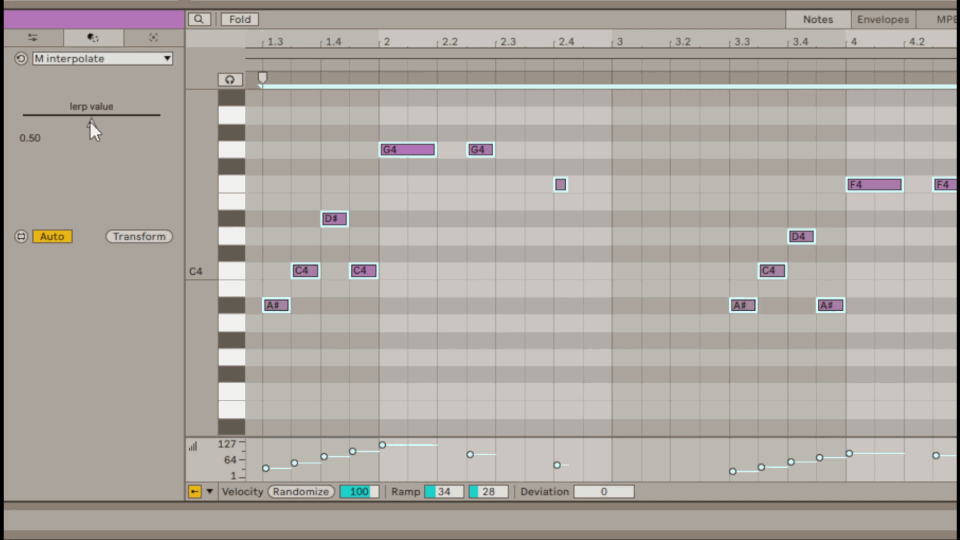Image resolution: width=960 pixels, height=540 pixels.
Task: Click the Randomize velocity button
Action: point(301,492)
